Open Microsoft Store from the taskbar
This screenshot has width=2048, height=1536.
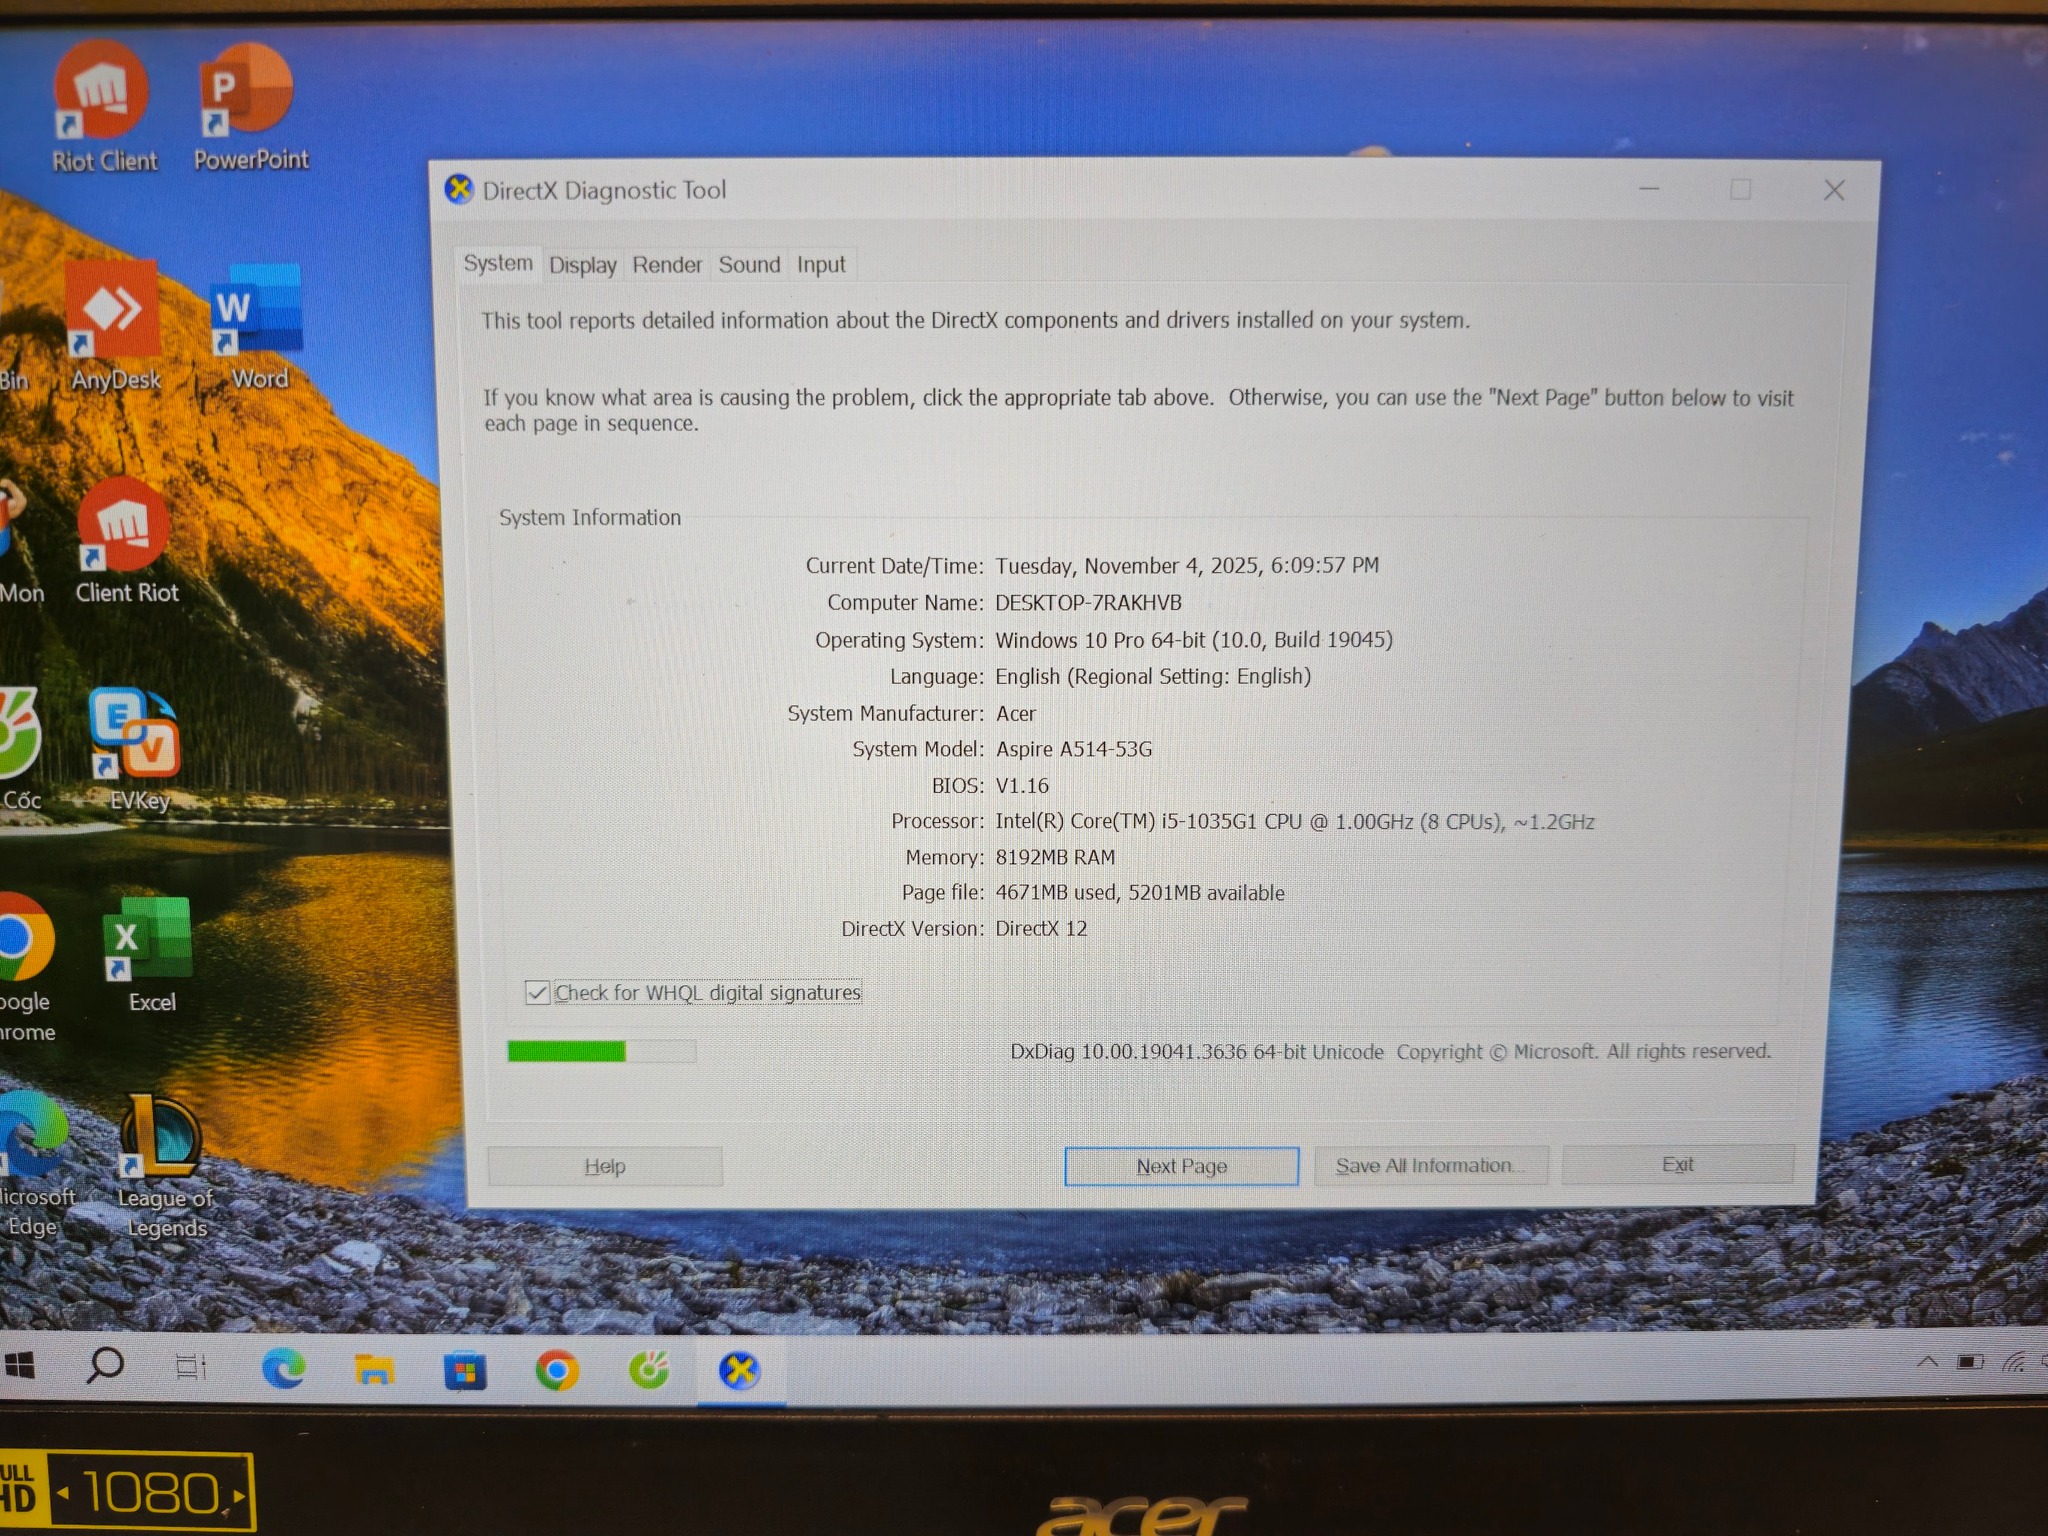(x=465, y=1370)
